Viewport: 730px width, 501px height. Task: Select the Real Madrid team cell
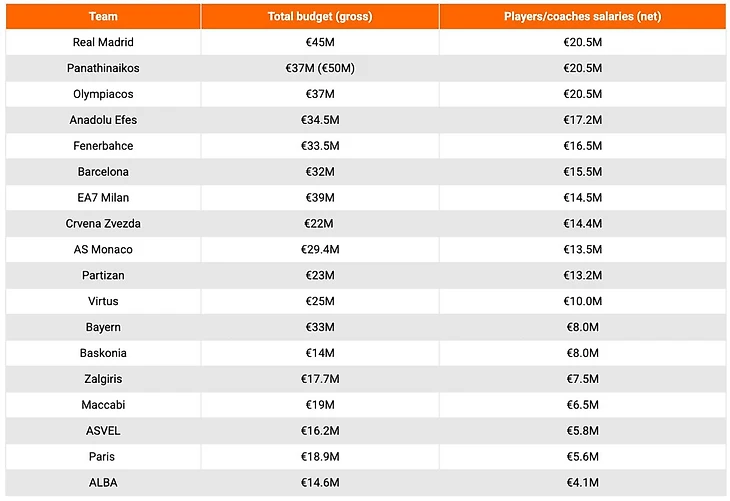pyautogui.click(x=103, y=42)
